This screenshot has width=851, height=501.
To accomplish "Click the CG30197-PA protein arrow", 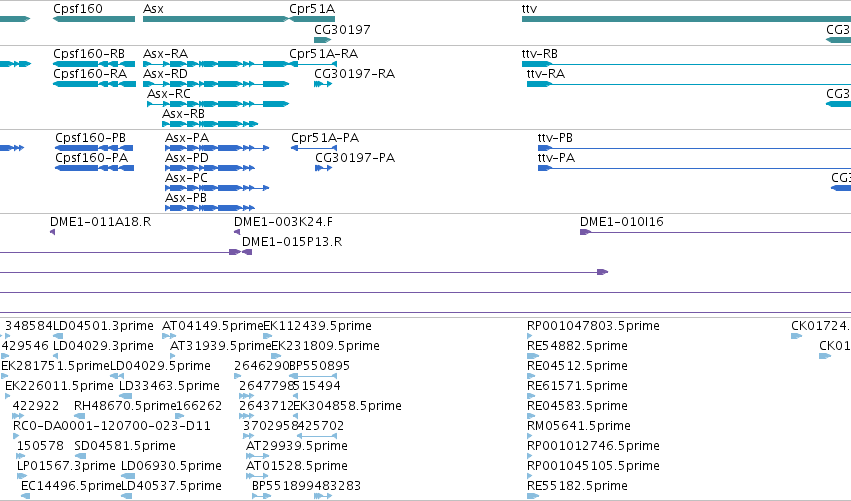I will (x=323, y=168).
